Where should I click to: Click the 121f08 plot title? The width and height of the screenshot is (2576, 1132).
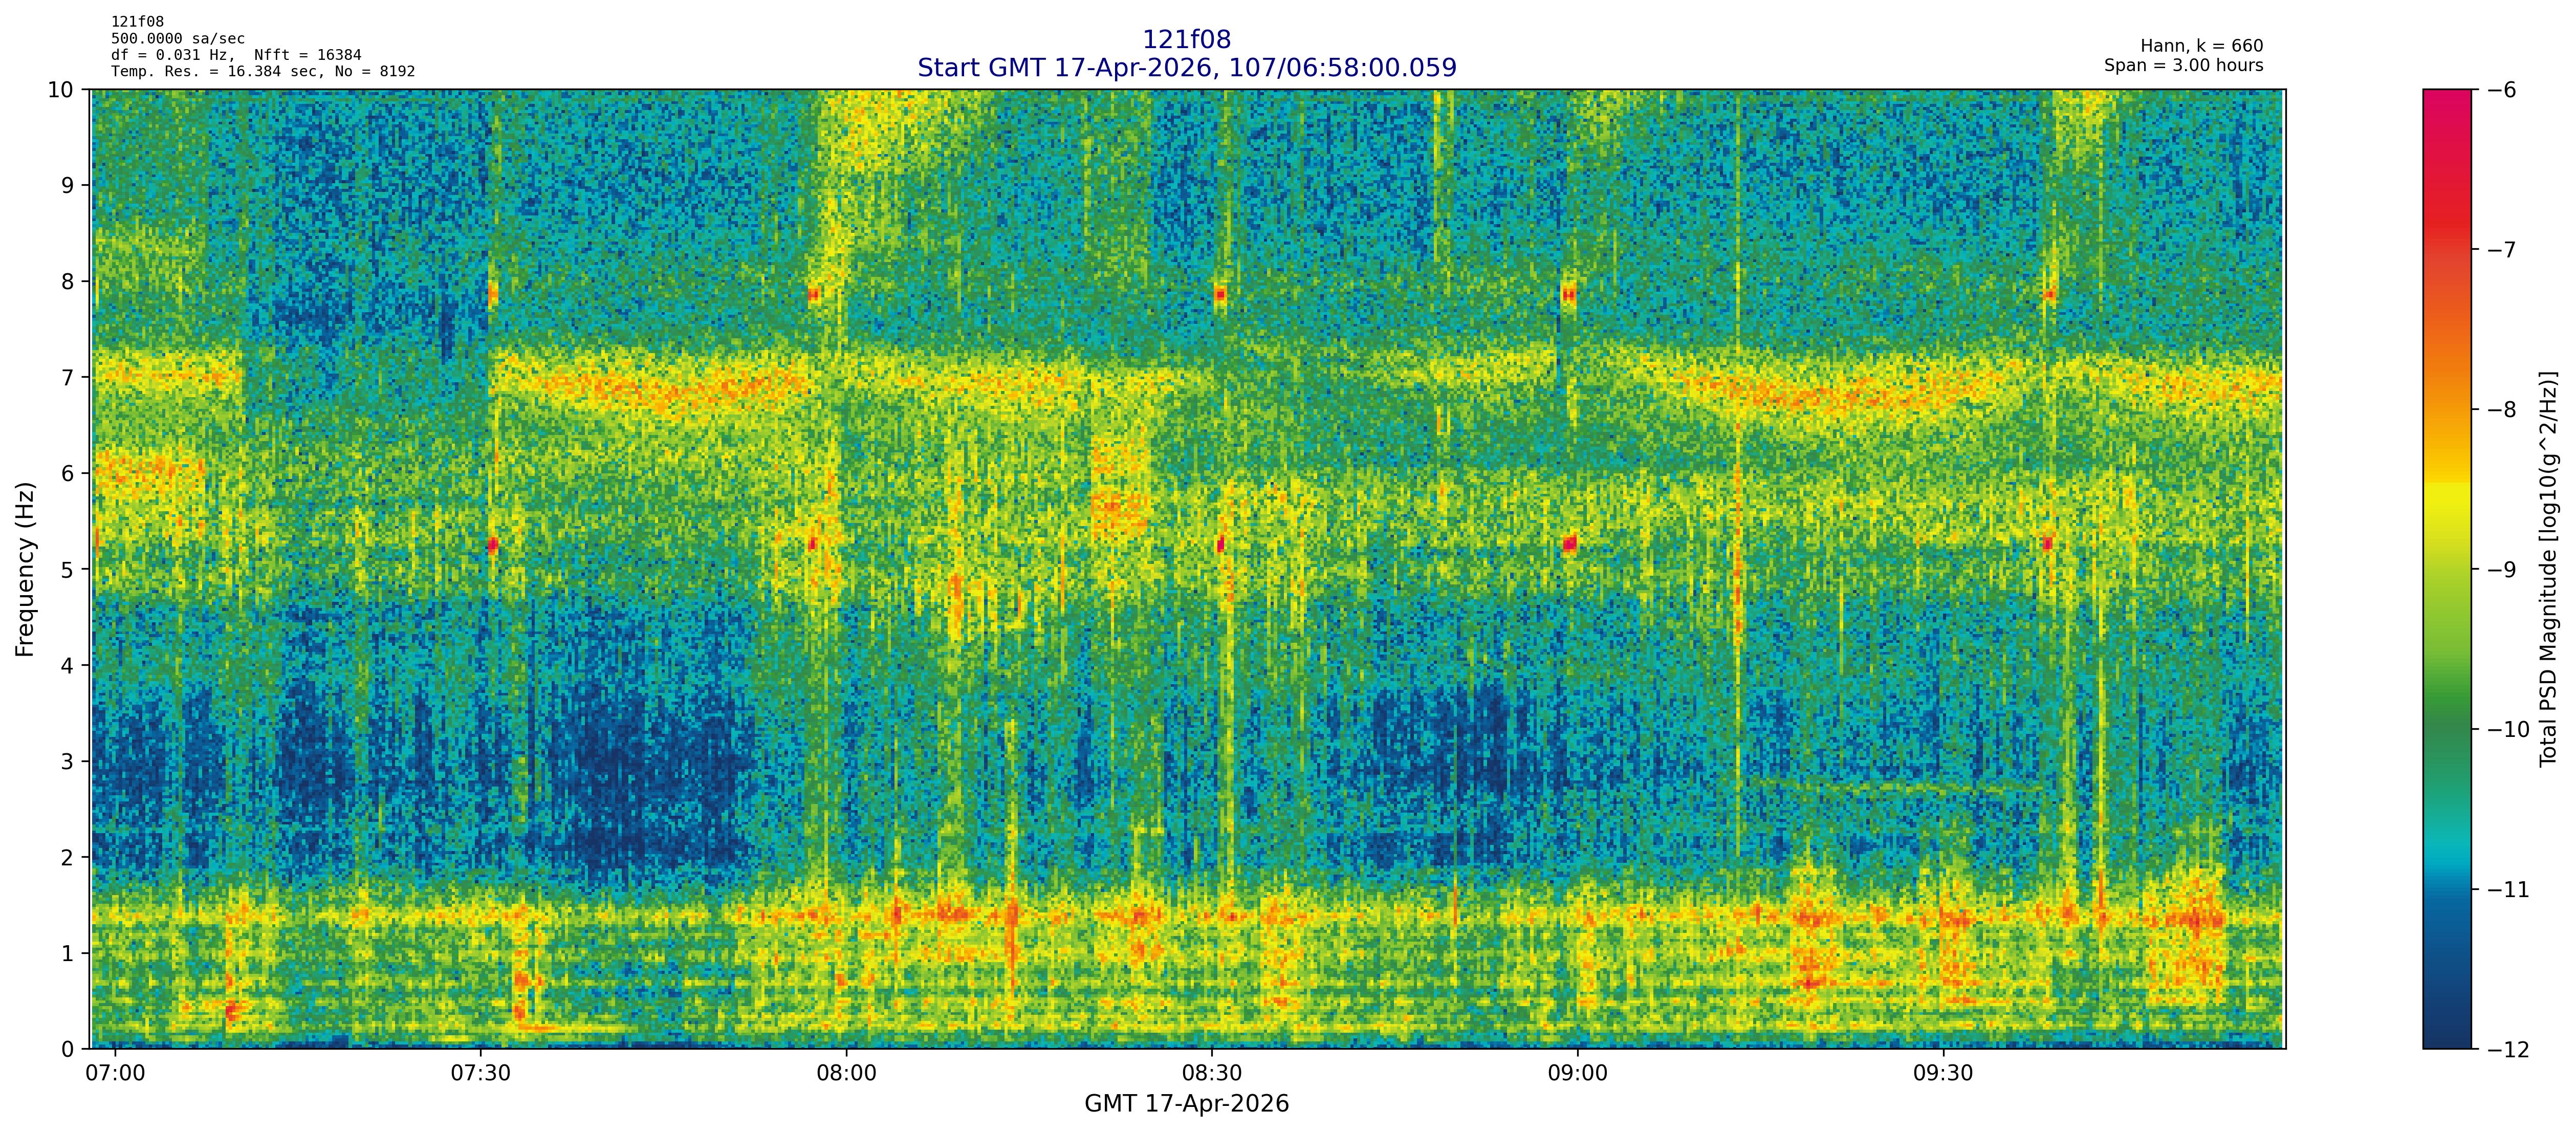coord(1186,40)
